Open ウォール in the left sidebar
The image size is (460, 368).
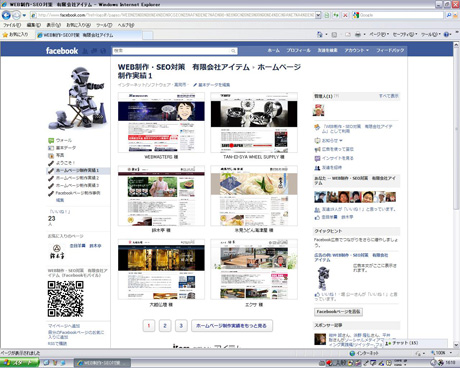point(63,140)
